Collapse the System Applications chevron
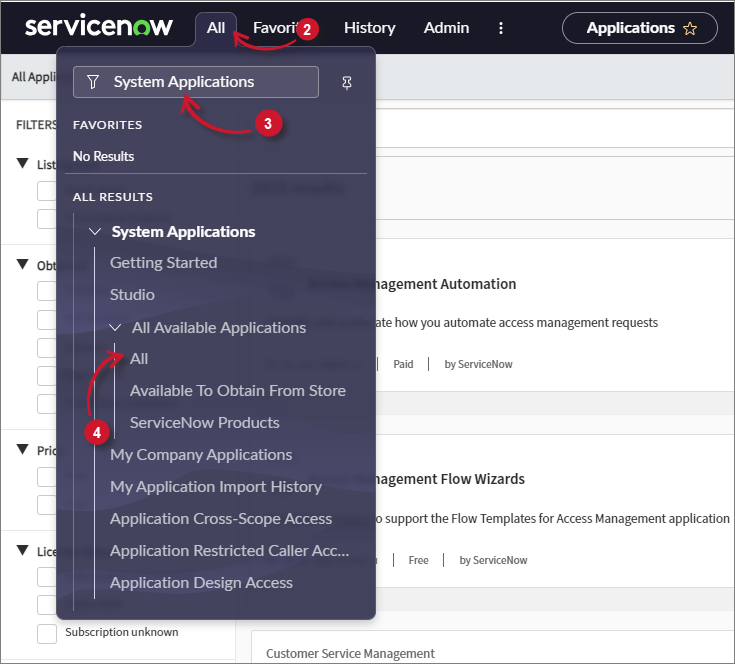The image size is (735, 664). click(95, 231)
